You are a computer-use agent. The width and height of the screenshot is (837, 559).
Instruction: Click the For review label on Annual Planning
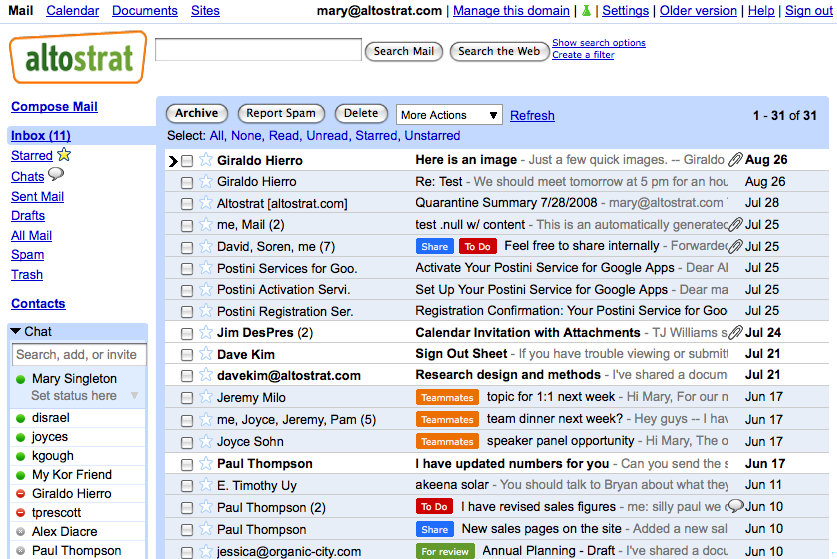pos(445,551)
